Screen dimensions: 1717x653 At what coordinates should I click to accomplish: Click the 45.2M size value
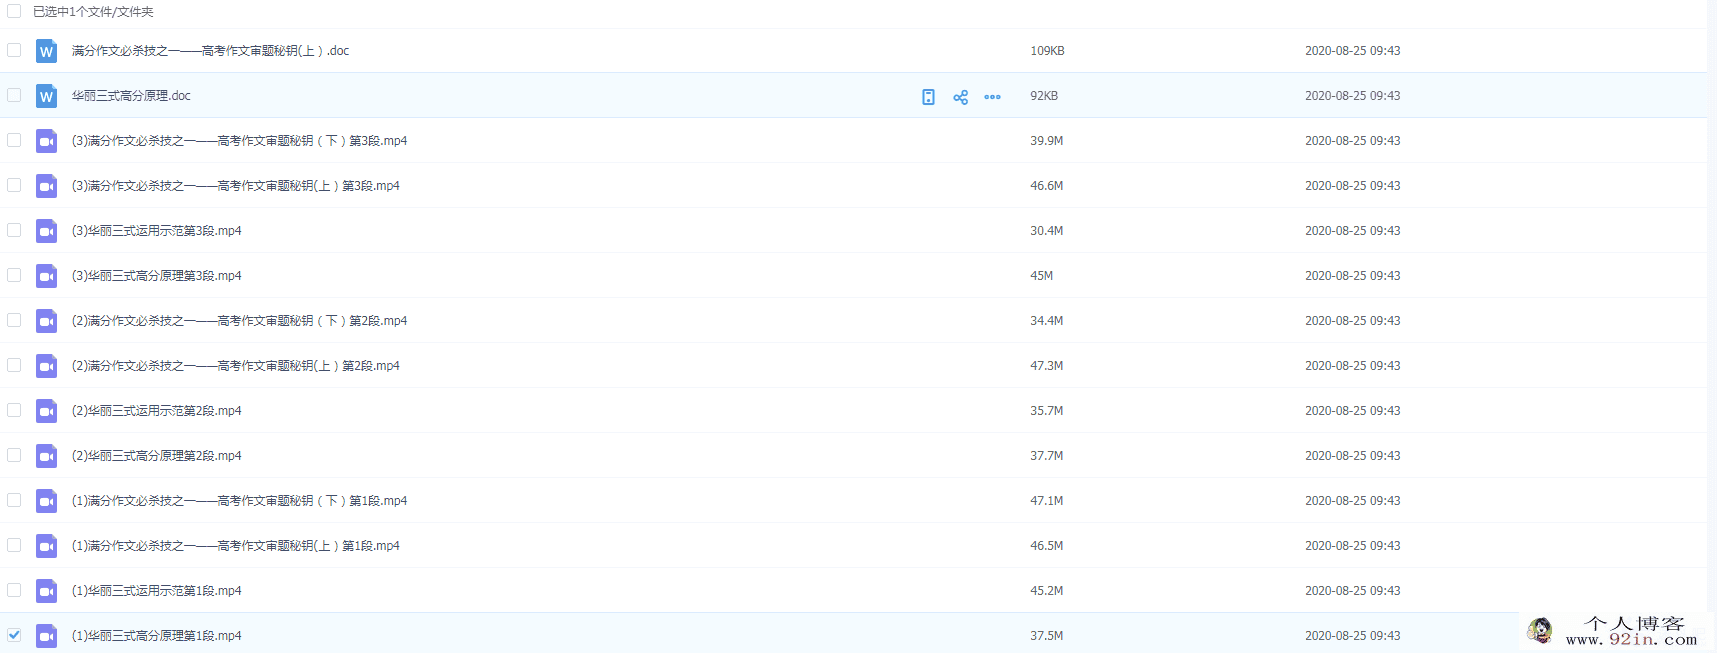(1047, 591)
